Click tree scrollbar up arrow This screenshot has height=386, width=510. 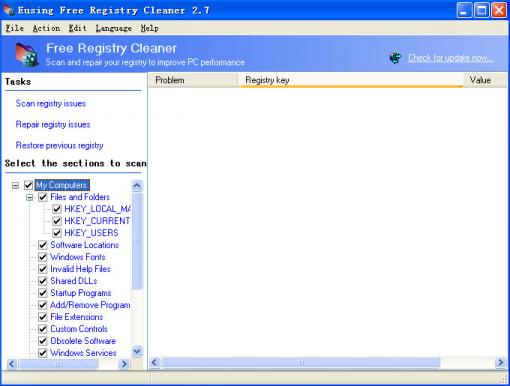(137, 186)
